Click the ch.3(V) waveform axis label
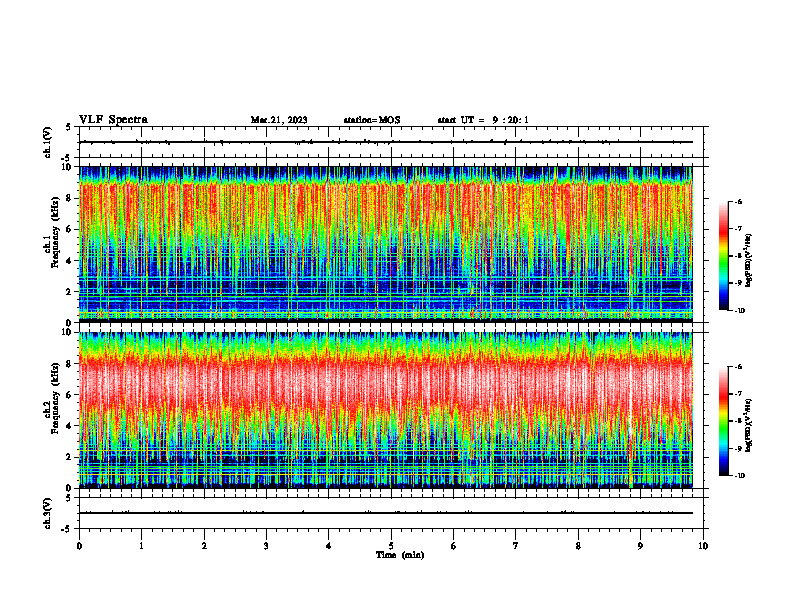792x612 pixels. tap(48, 513)
